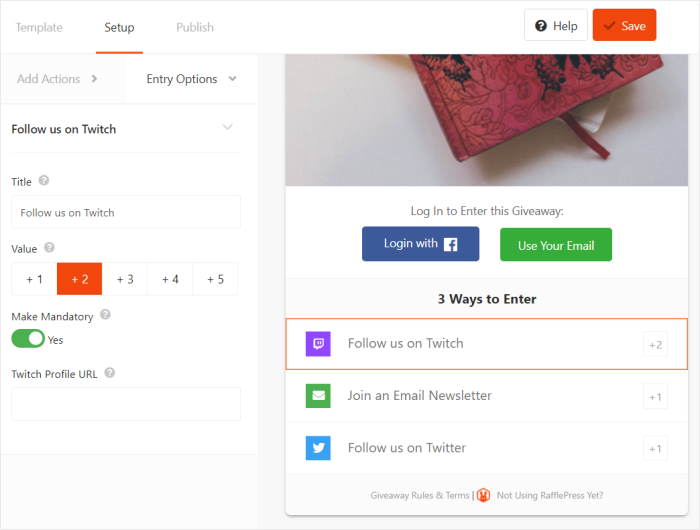Click help icon next to Value label
Screen dimensions: 700x530
tap(50, 247)
